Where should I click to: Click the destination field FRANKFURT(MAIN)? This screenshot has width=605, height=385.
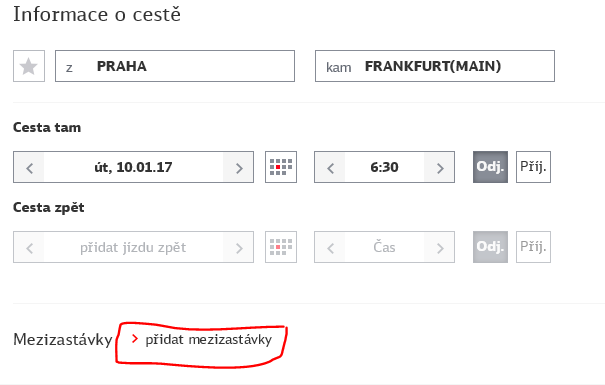(x=435, y=66)
